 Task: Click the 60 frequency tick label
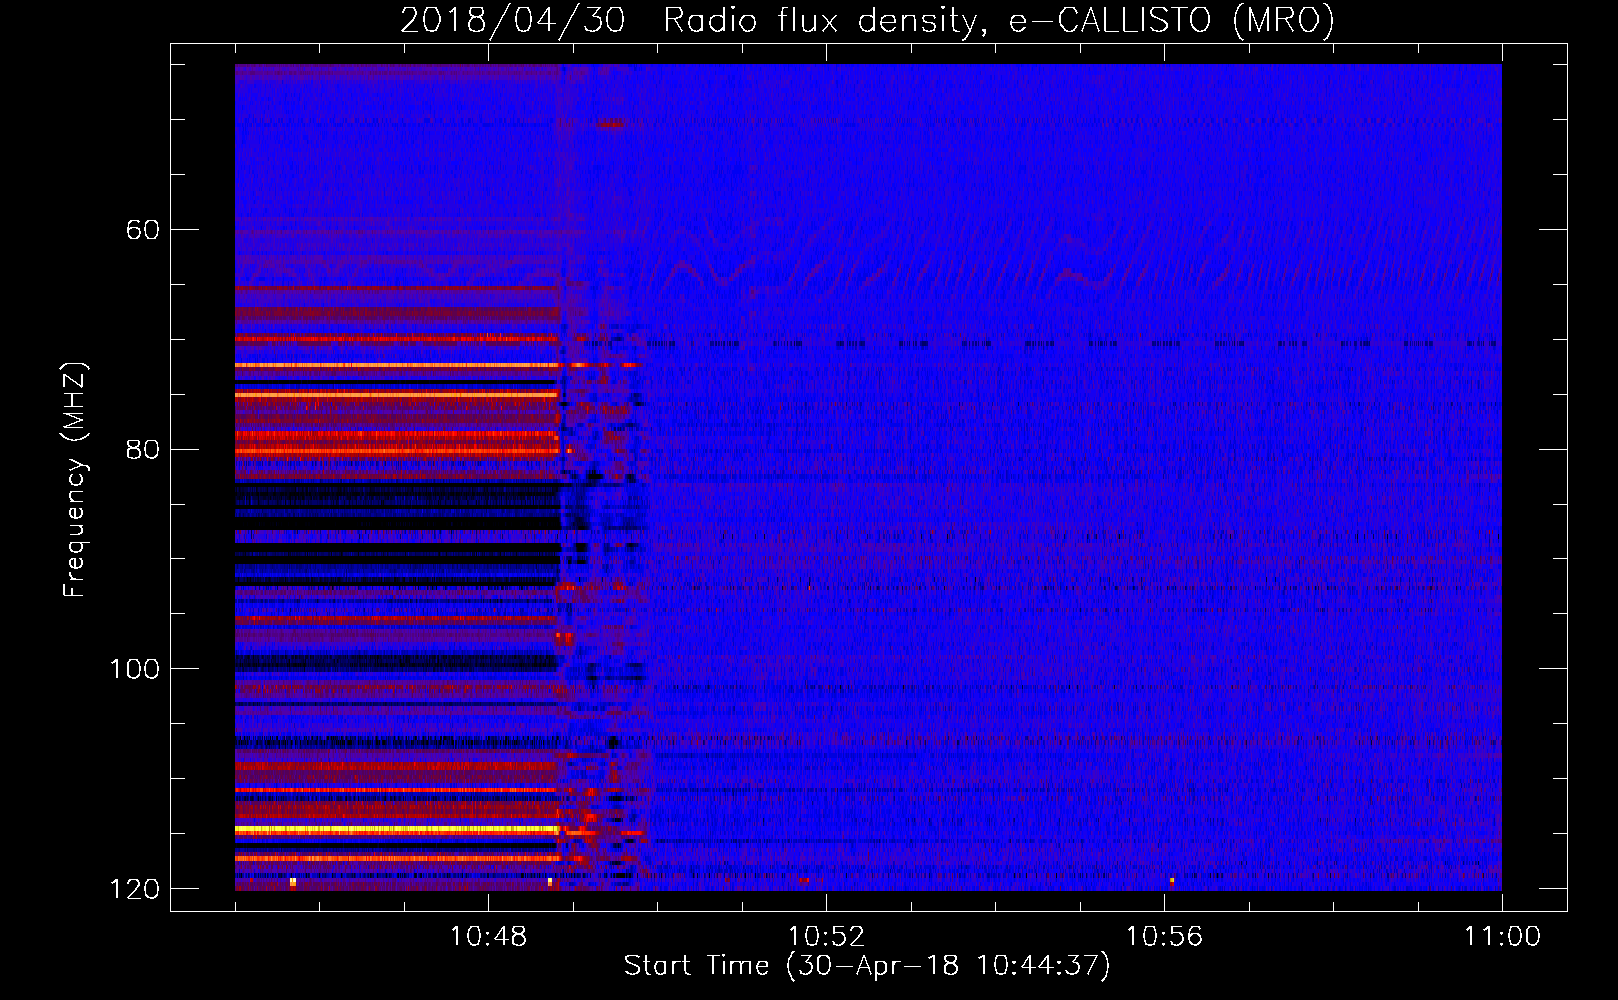click(143, 230)
